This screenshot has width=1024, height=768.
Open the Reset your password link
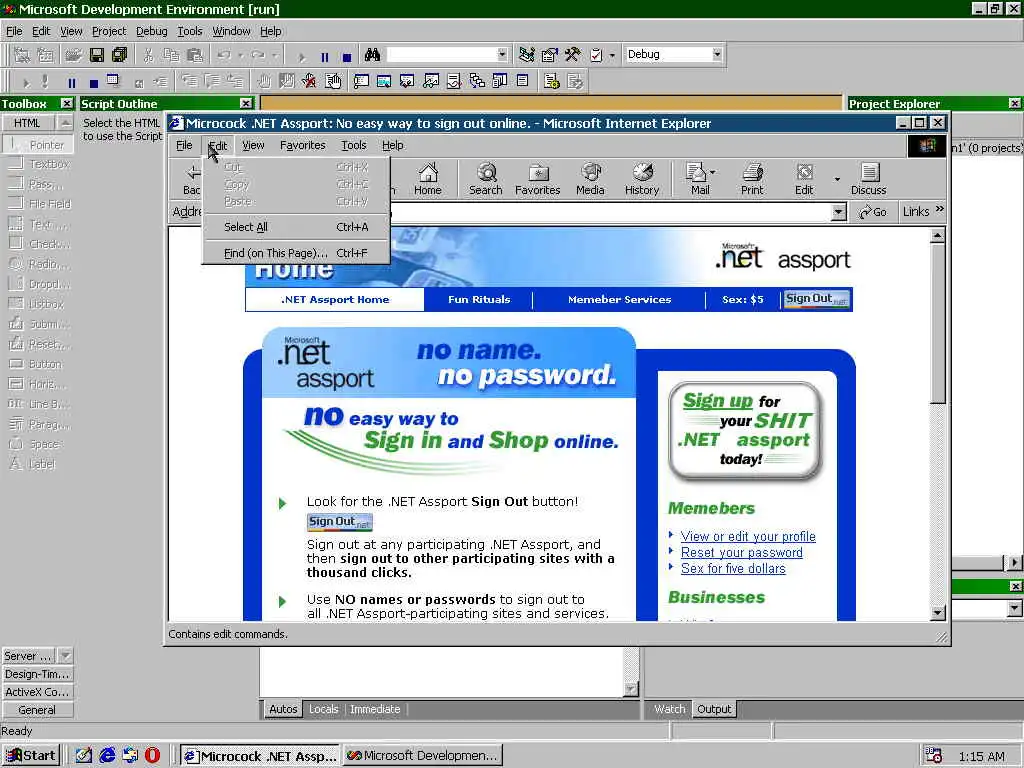pos(741,552)
